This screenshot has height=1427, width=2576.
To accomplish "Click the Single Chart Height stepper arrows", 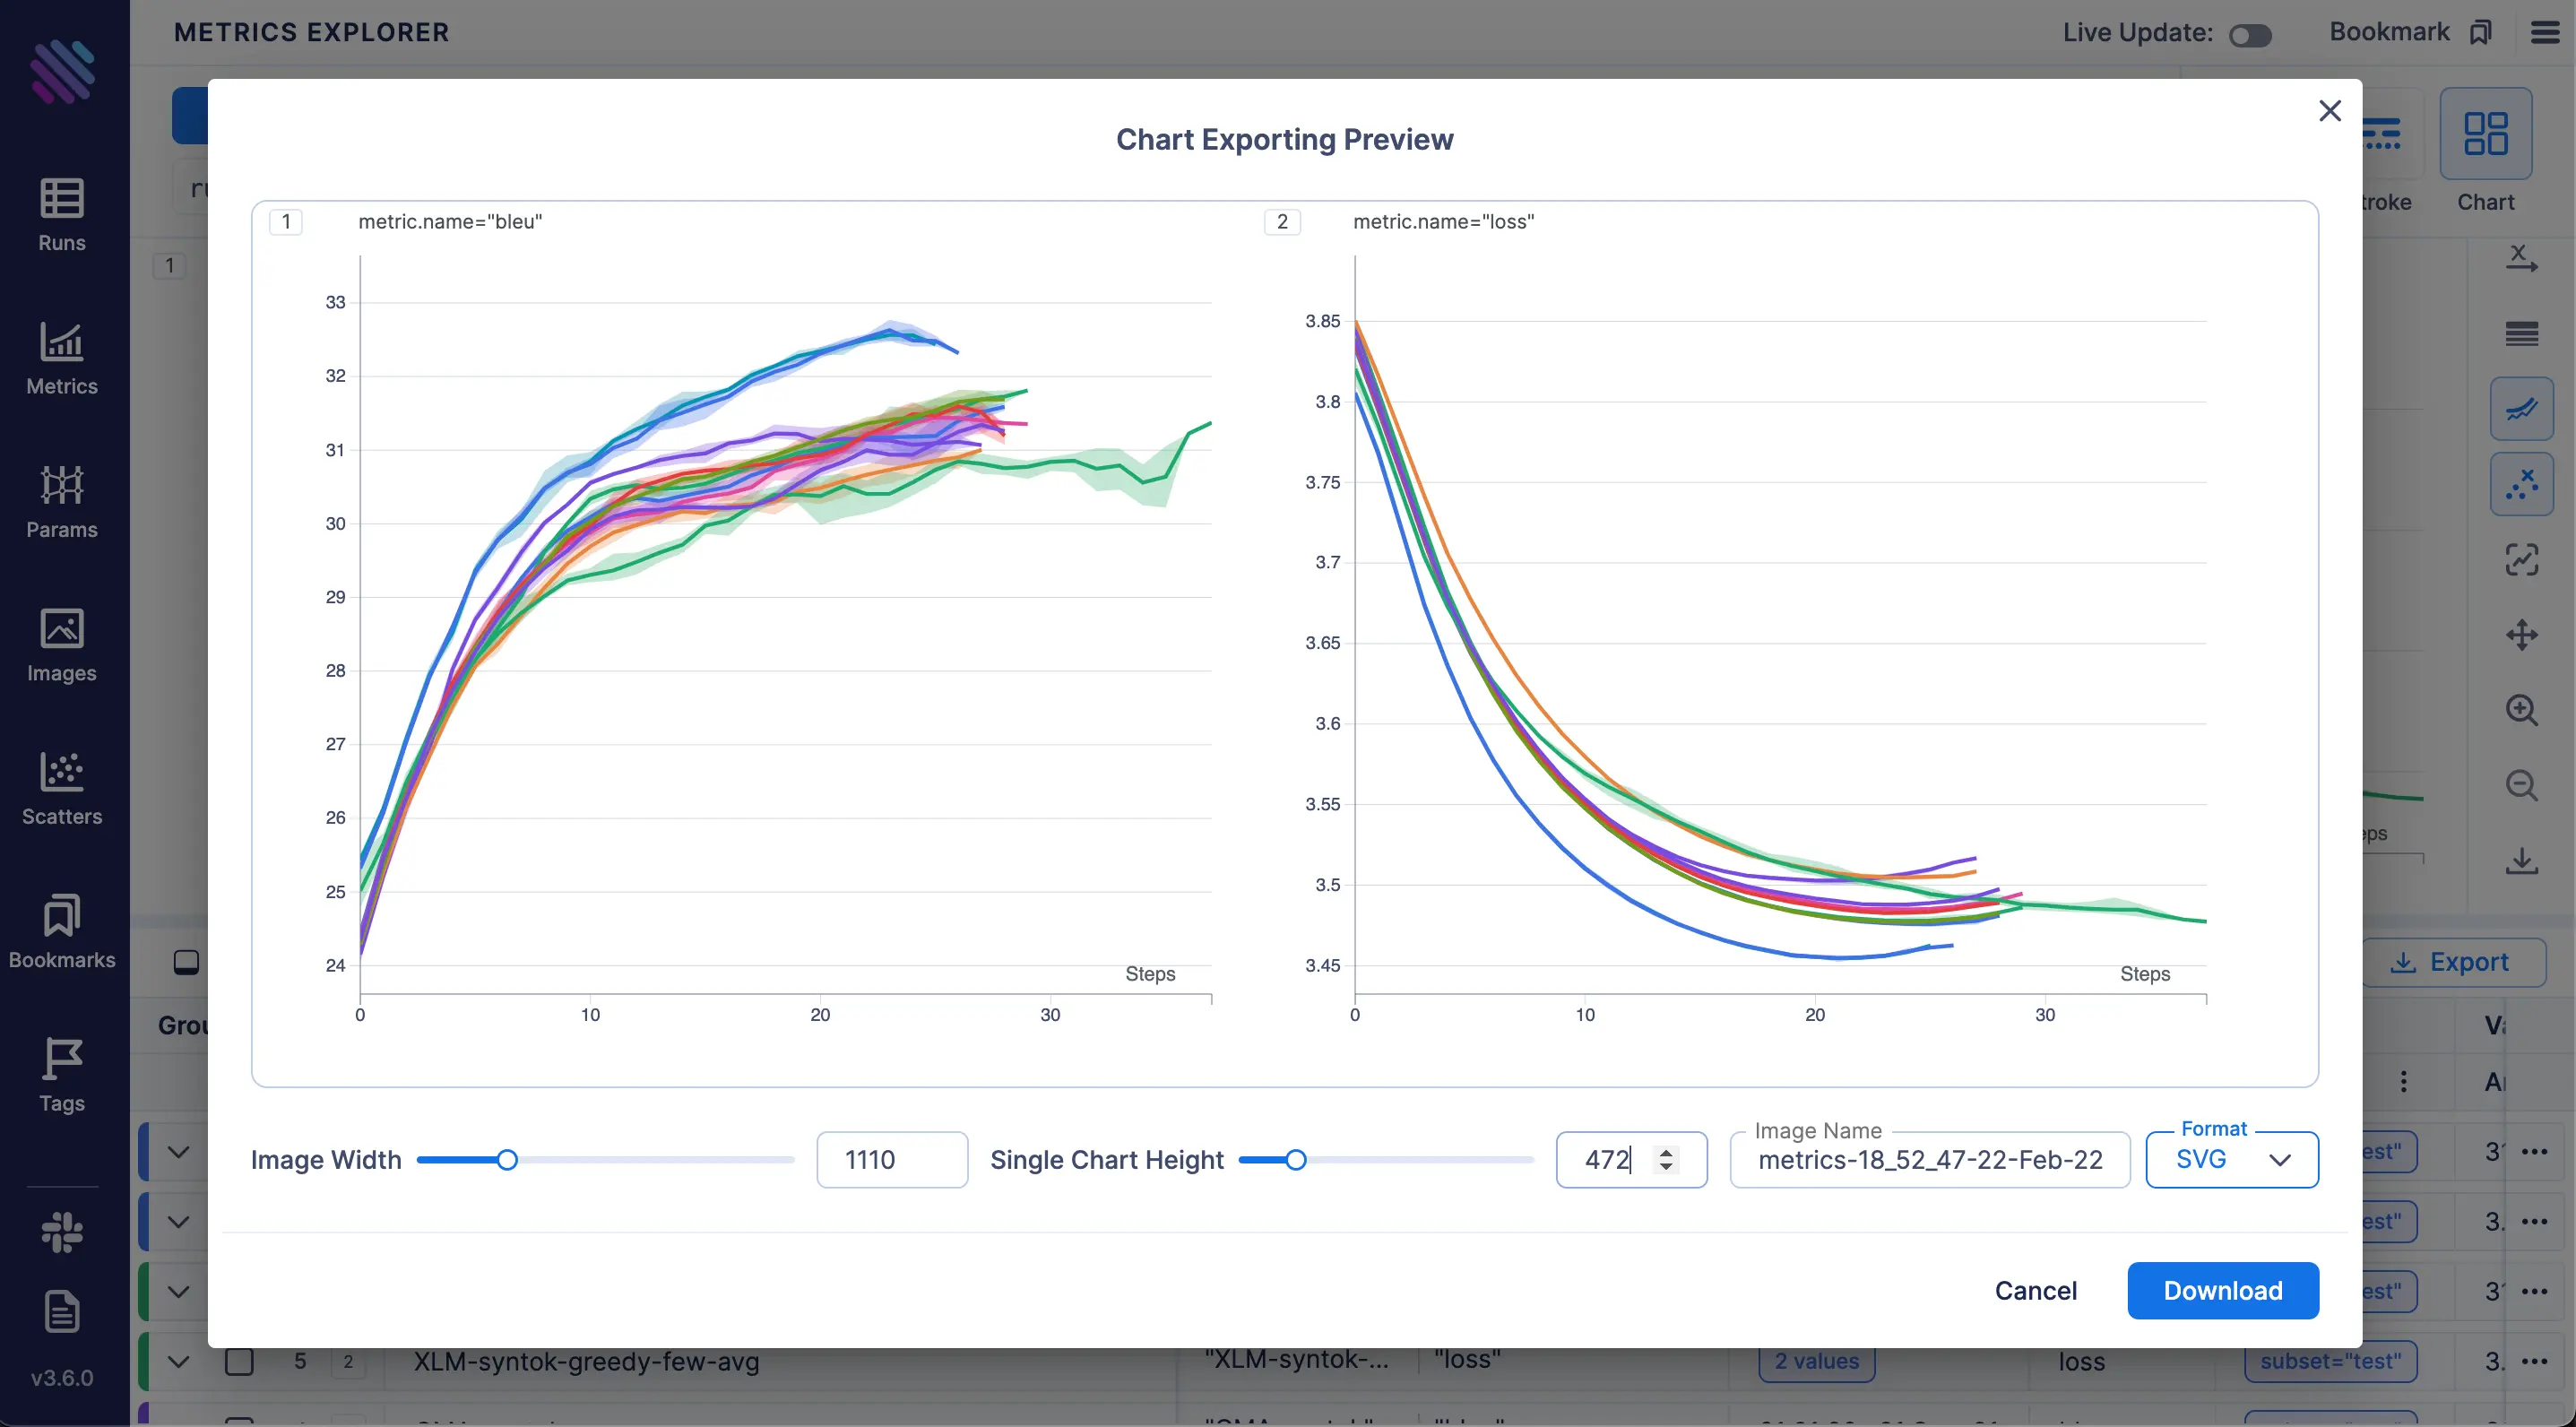I will (1666, 1159).
